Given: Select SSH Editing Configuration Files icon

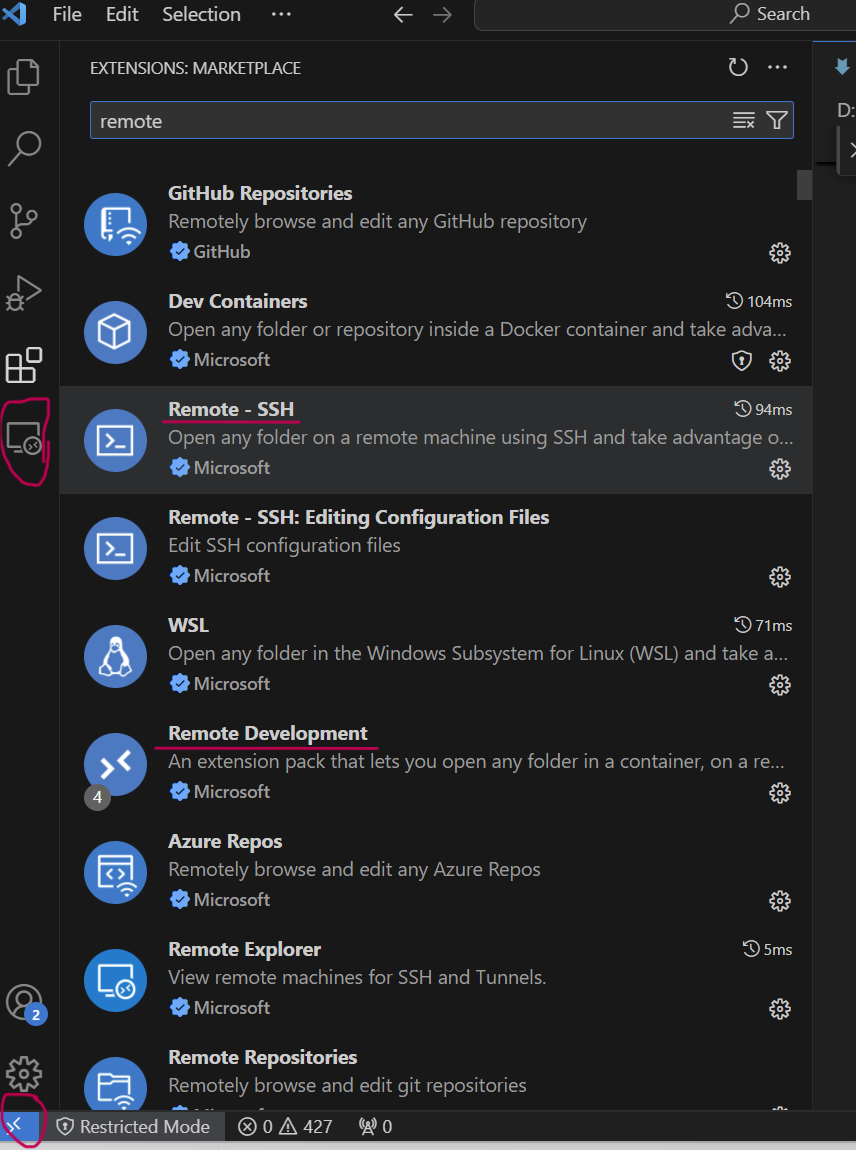Looking at the screenshot, I should (x=115, y=549).
